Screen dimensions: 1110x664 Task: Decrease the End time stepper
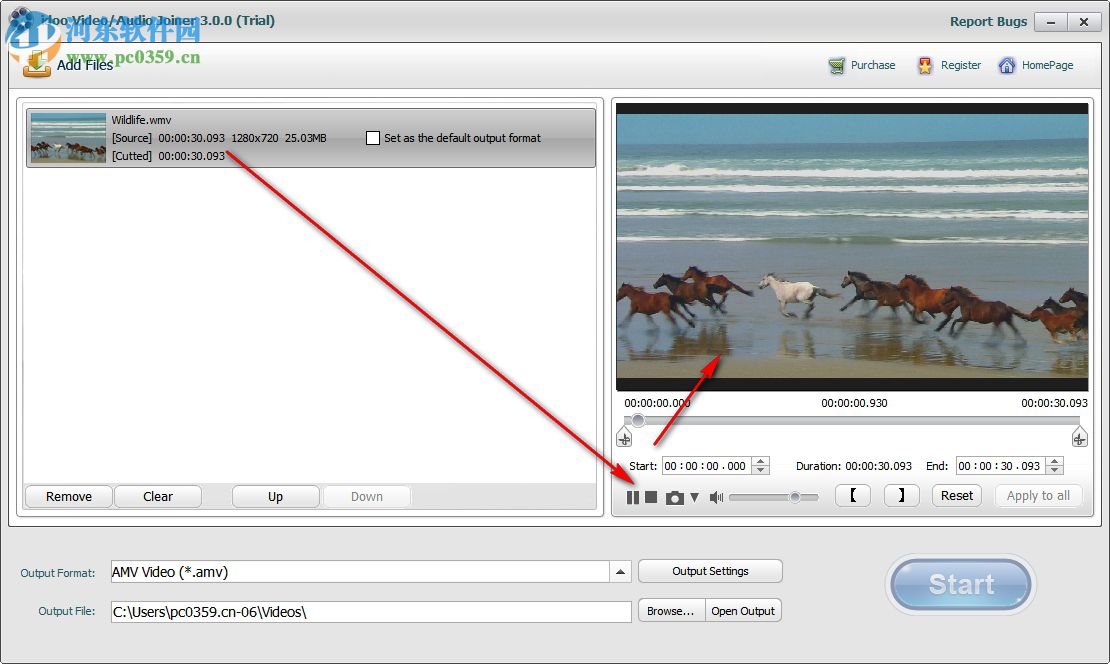tap(1055, 470)
